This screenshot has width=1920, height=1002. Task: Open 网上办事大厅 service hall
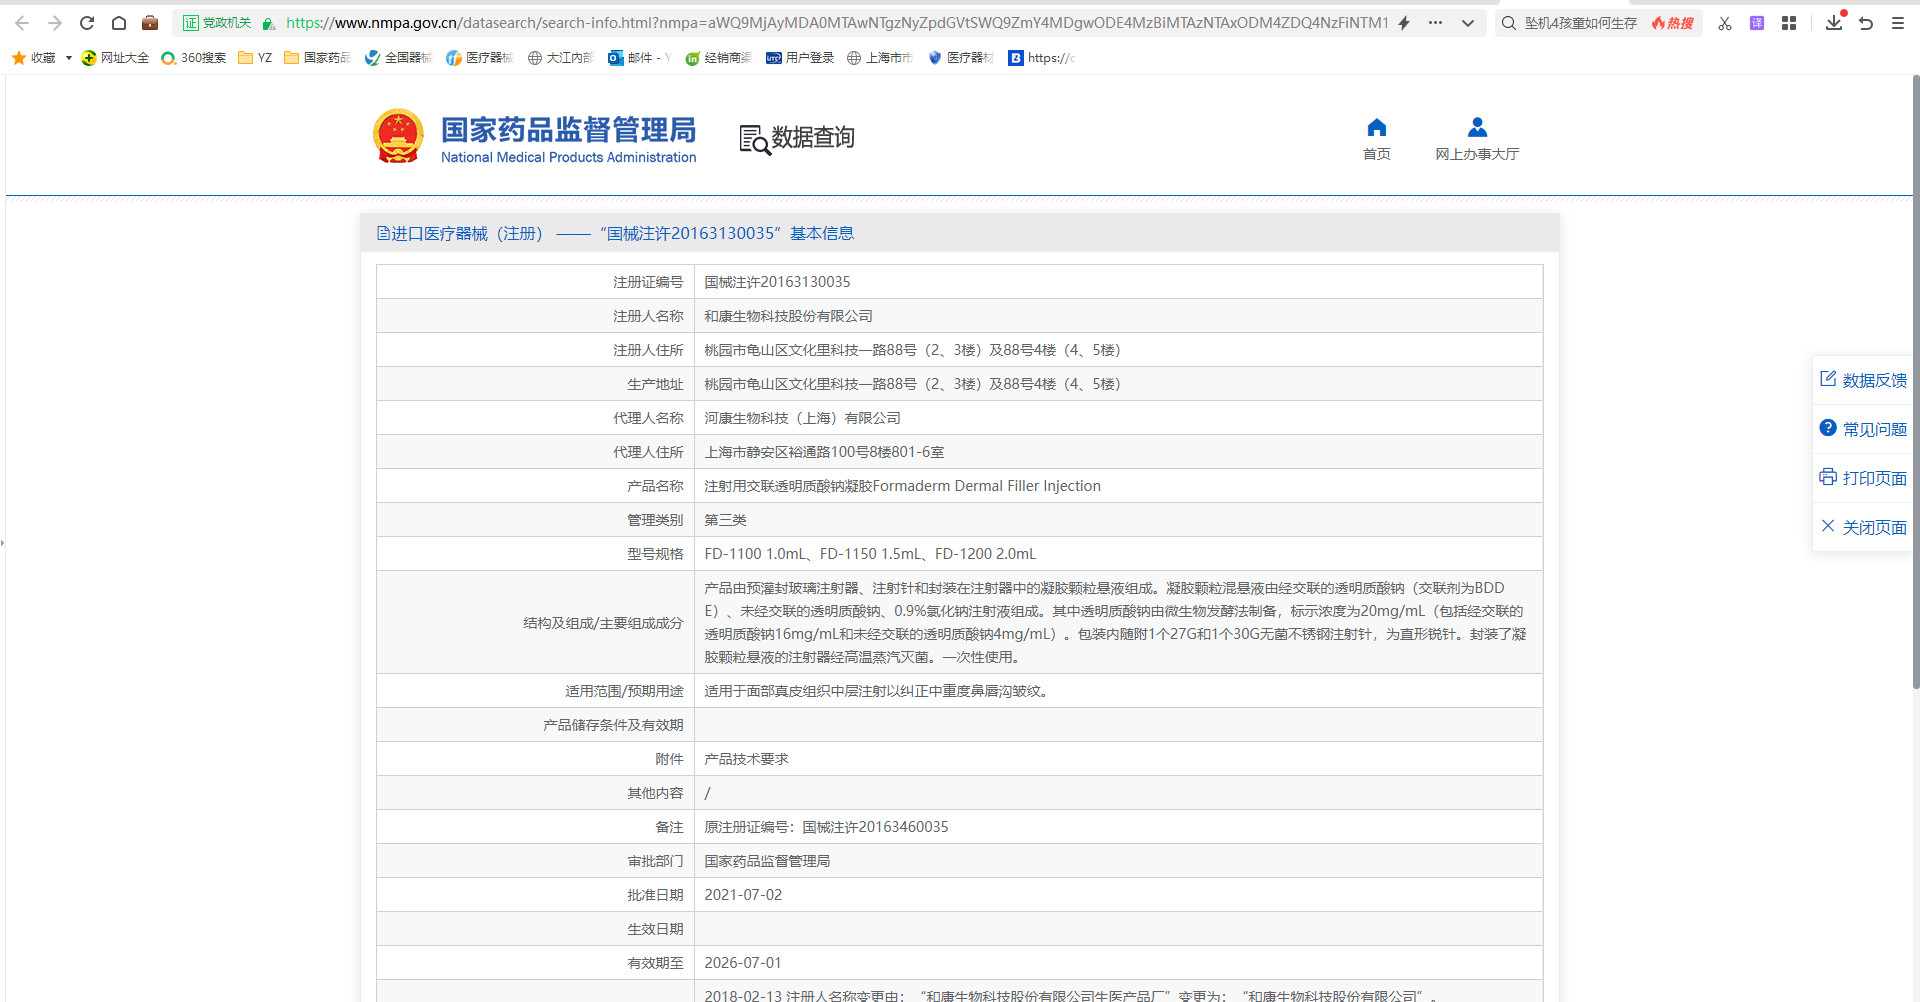[1477, 139]
